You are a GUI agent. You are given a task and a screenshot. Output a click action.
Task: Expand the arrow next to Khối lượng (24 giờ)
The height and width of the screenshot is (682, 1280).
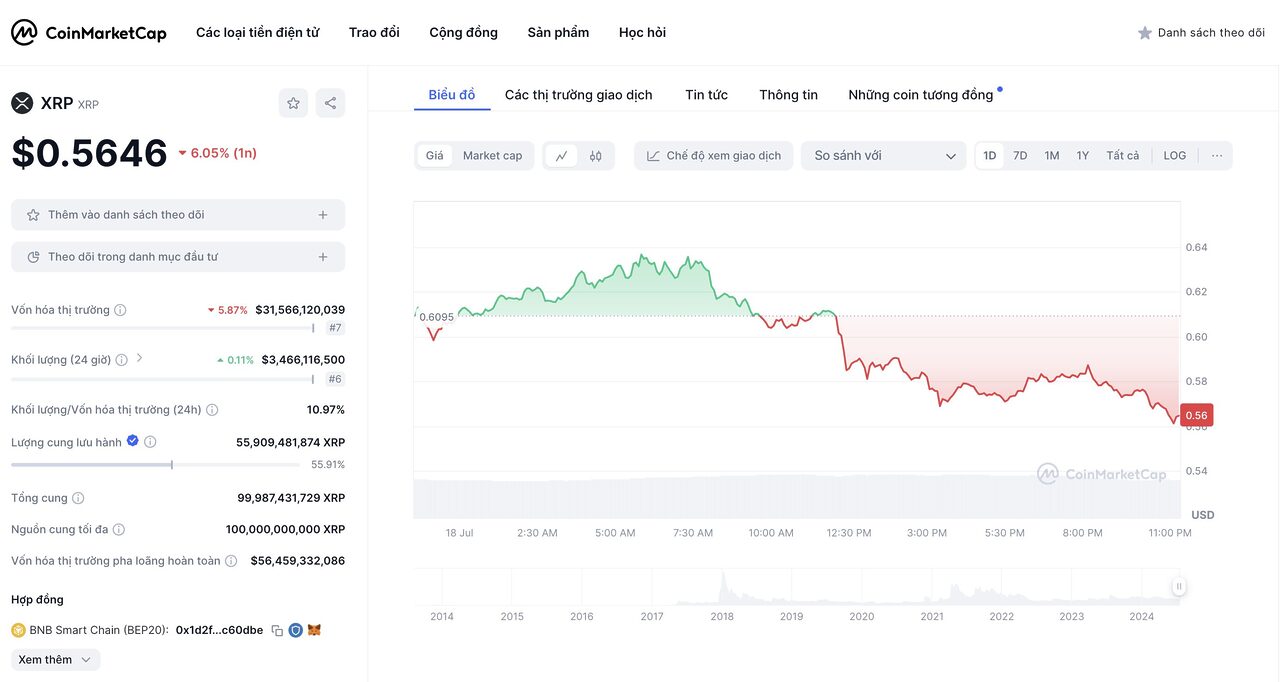click(x=139, y=358)
